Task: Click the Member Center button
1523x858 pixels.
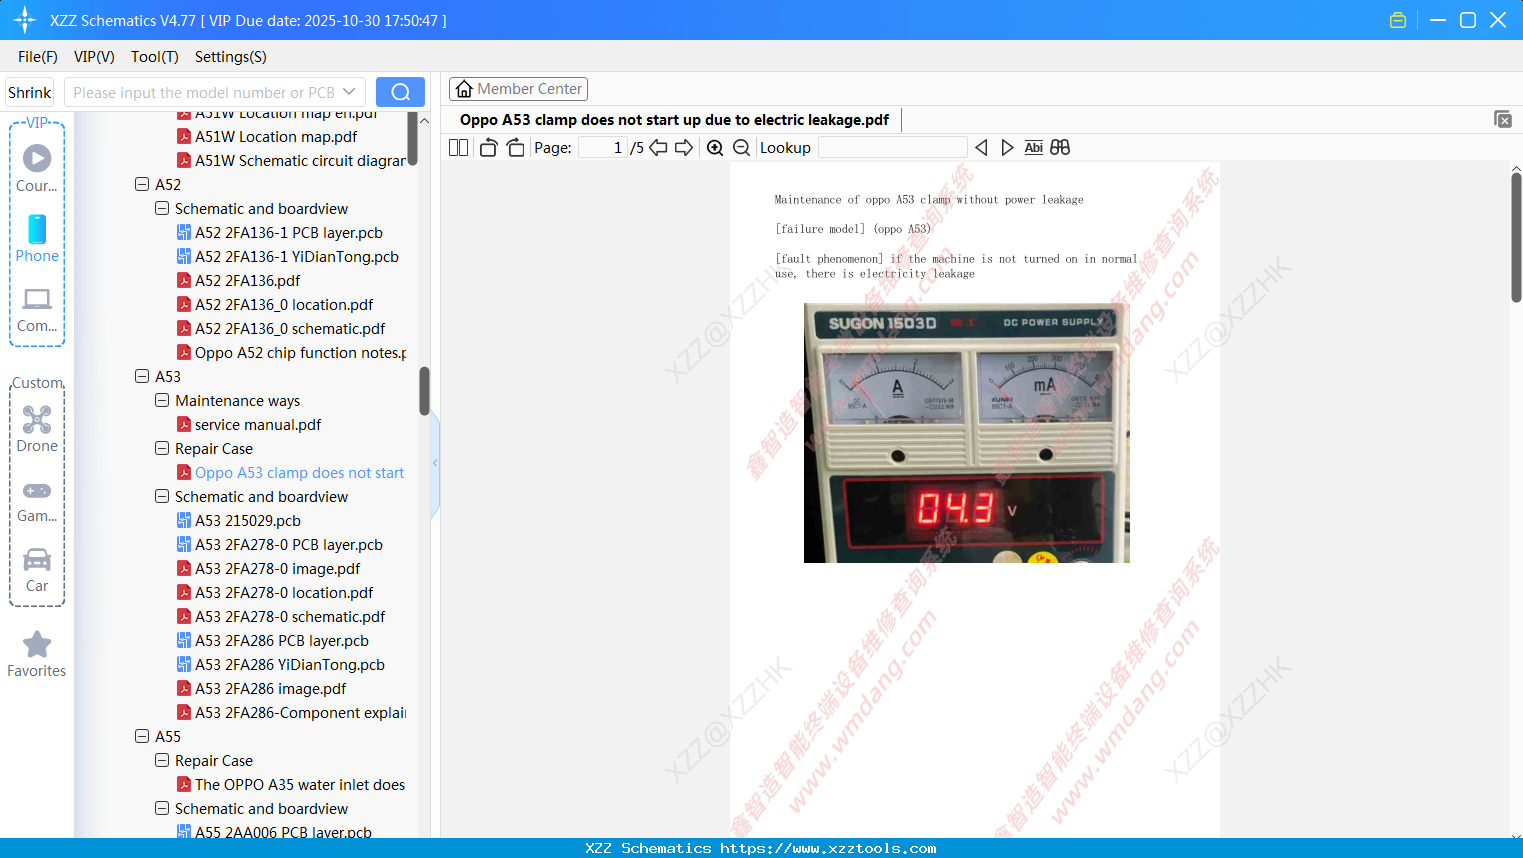Action: (x=518, y=89)
